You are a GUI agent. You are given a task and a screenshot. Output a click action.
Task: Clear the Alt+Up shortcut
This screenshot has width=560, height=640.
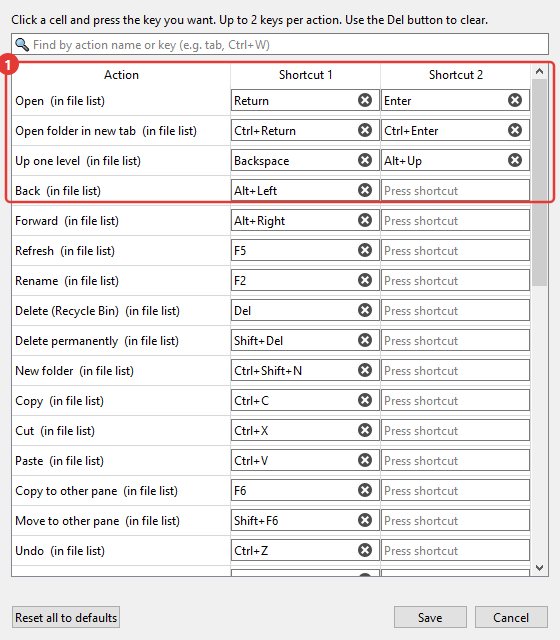click(515, 160)
